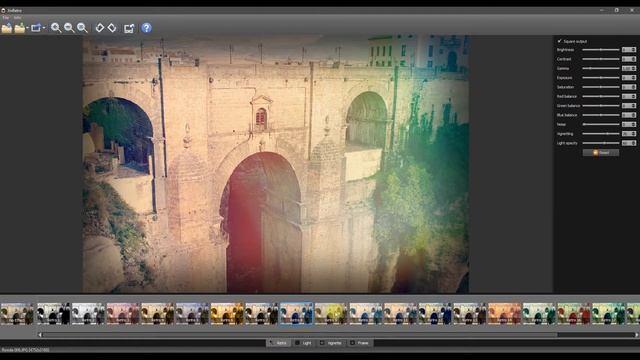Image resolution: width=640 pixels, height=360 pixels.
Task: Click the Exposure value spinner
Action: click(x=629, y=78)
